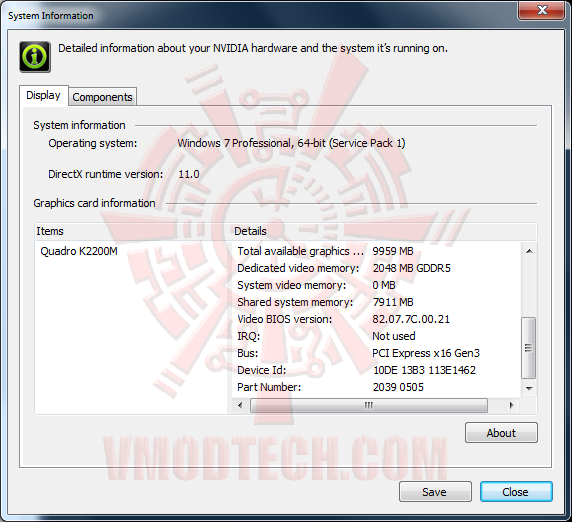Select the Part Number row
Image resolution: width=572 pixels, height=522 pixels.
pyautogui.click(x=376, y=387)
